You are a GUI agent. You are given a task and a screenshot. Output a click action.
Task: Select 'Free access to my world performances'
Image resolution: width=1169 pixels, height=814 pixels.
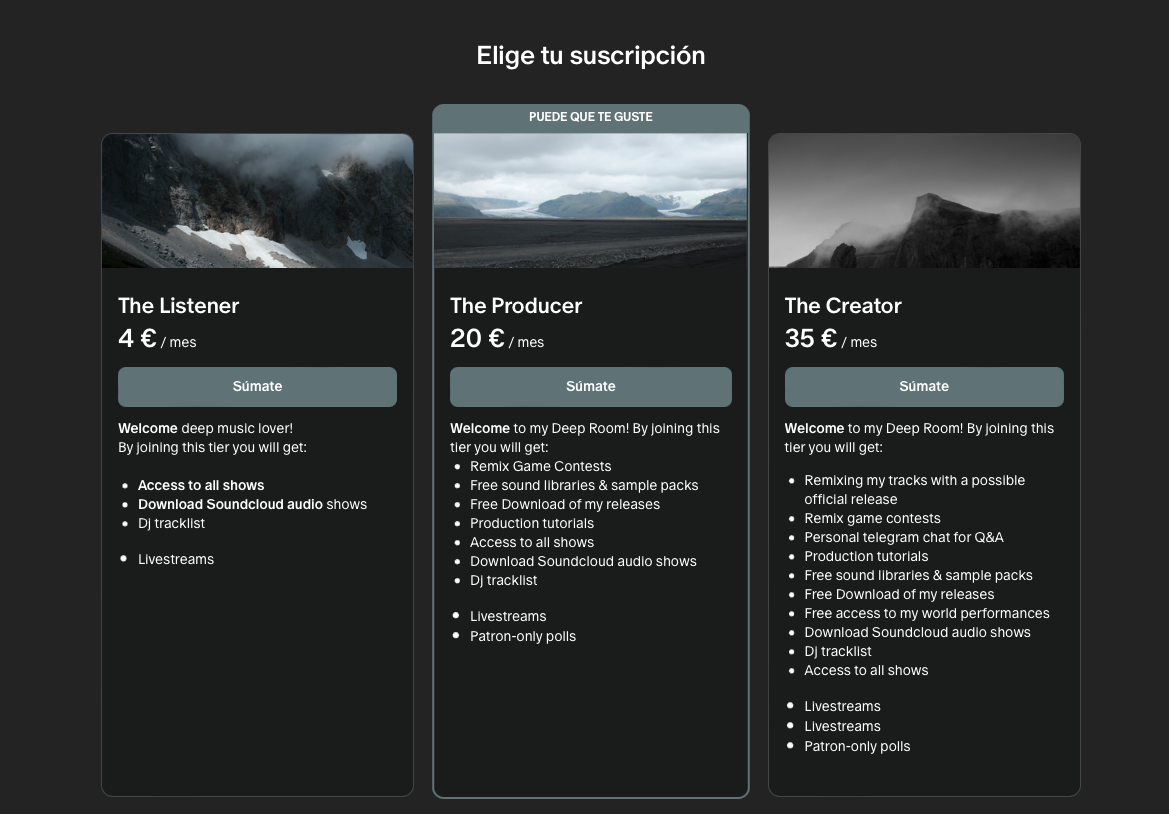pyautogui.click(x=926, y=613)
